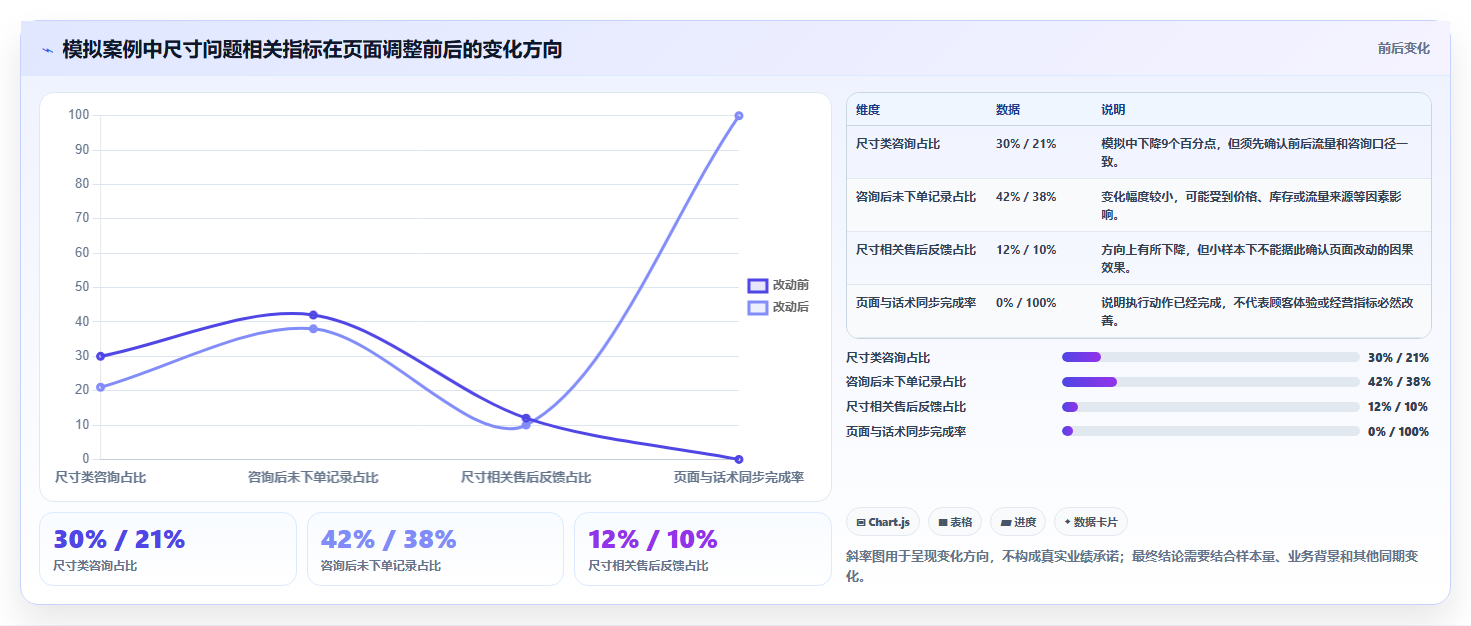The image size is (1471, 626).
Task: Click the 改动后 data point at 尺寸类咨询占比
Action: (100, 387)
